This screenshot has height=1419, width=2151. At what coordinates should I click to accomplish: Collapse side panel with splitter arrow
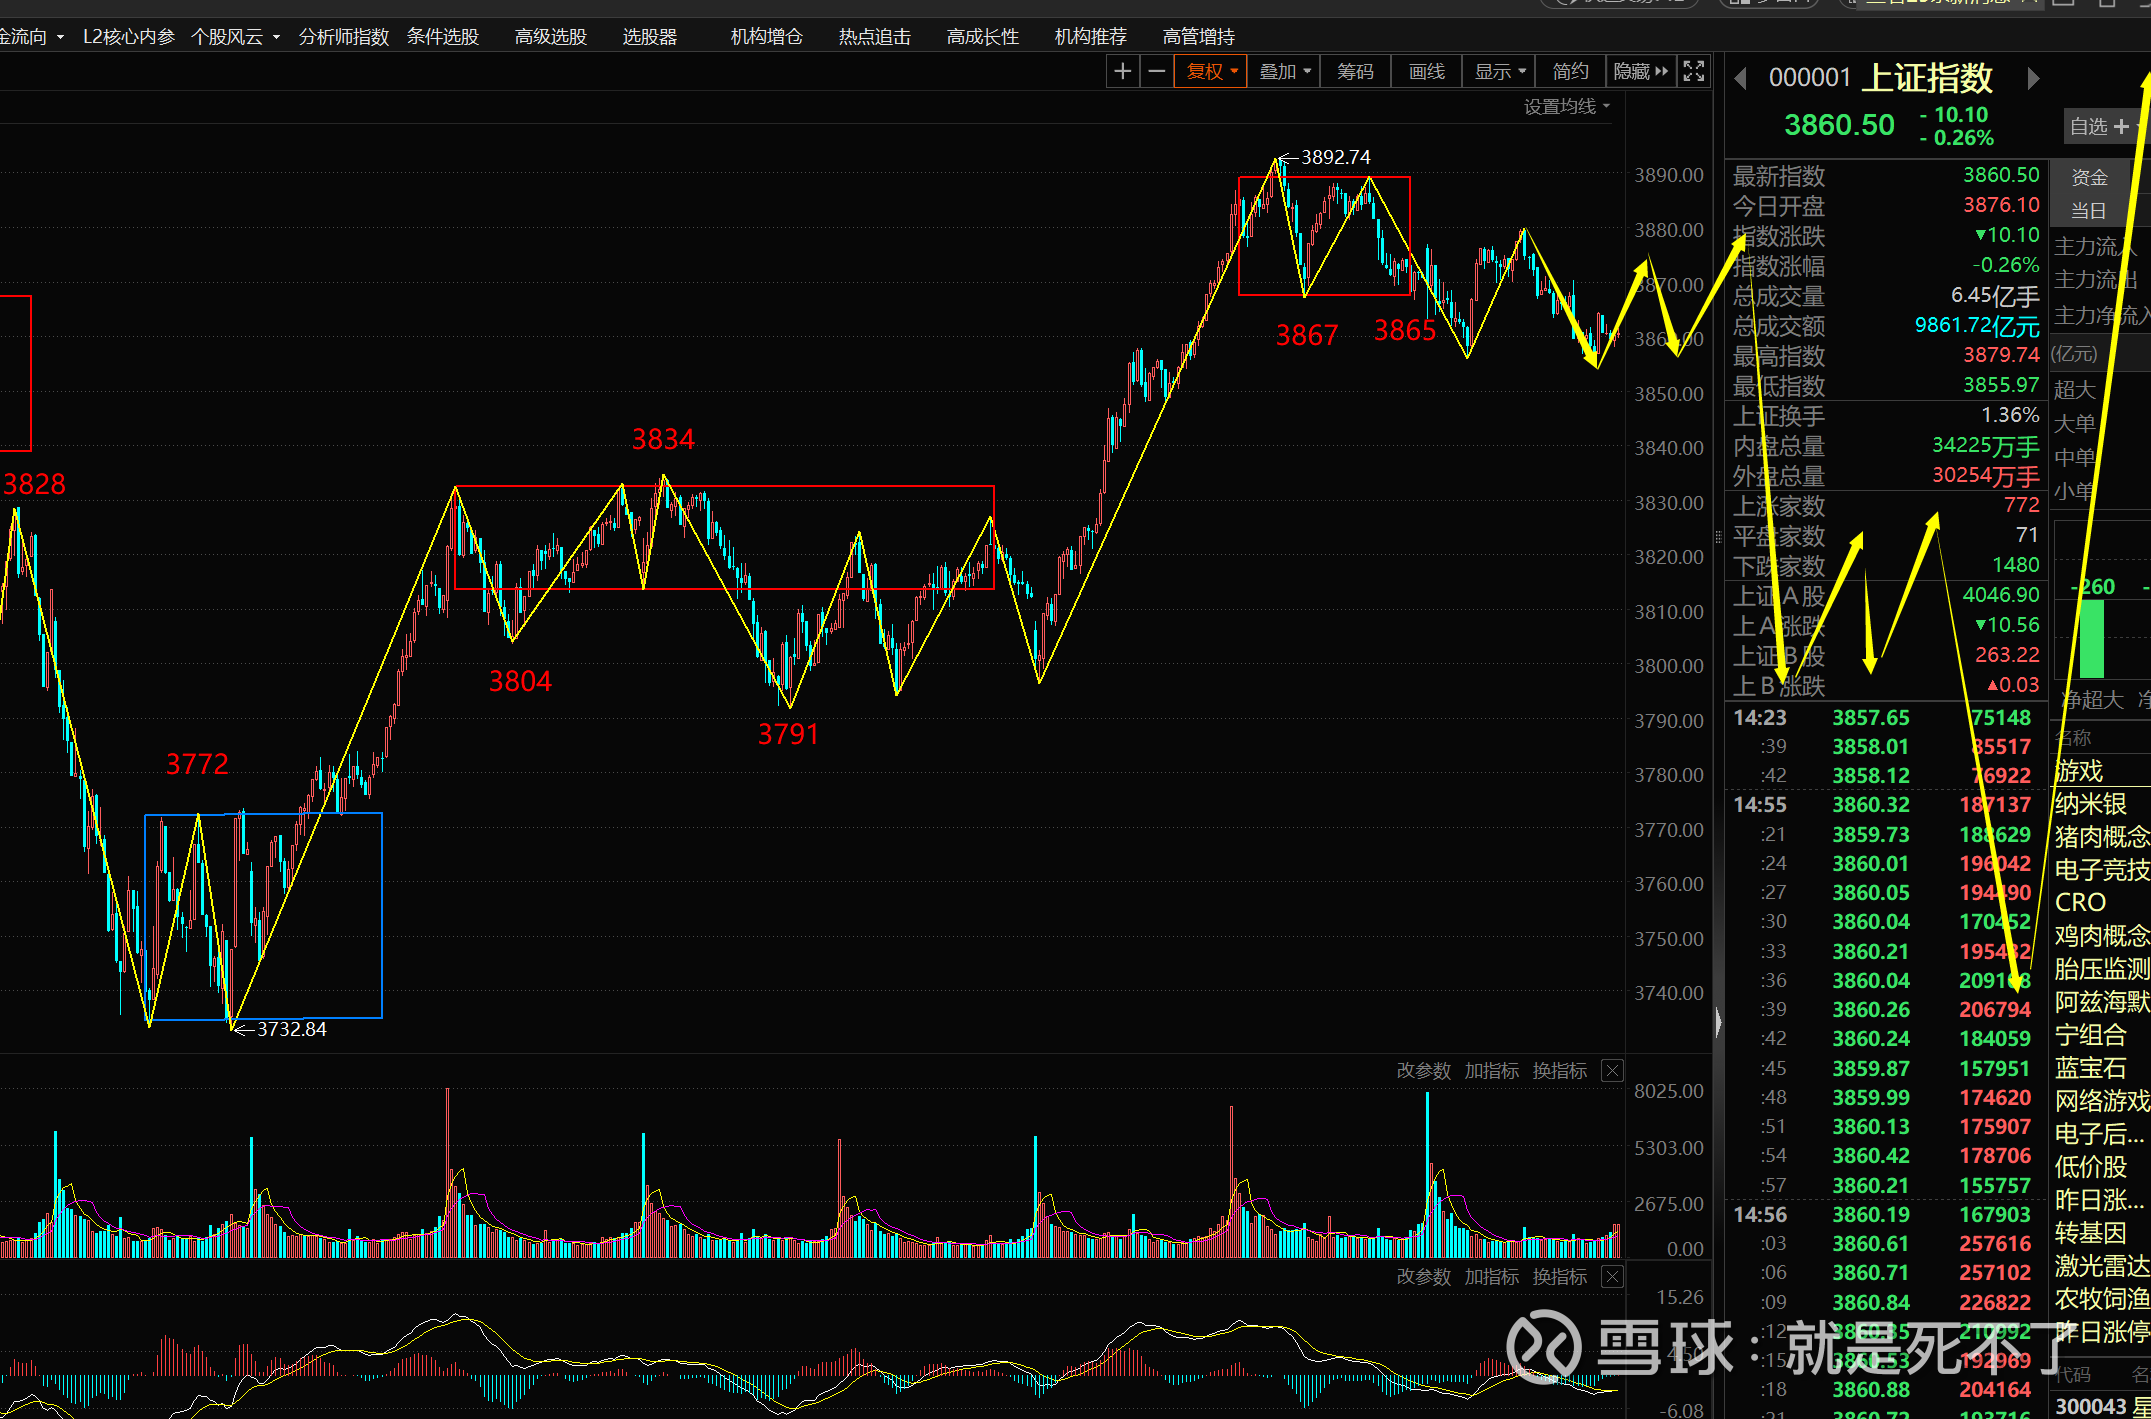tap(1718, 1022)
